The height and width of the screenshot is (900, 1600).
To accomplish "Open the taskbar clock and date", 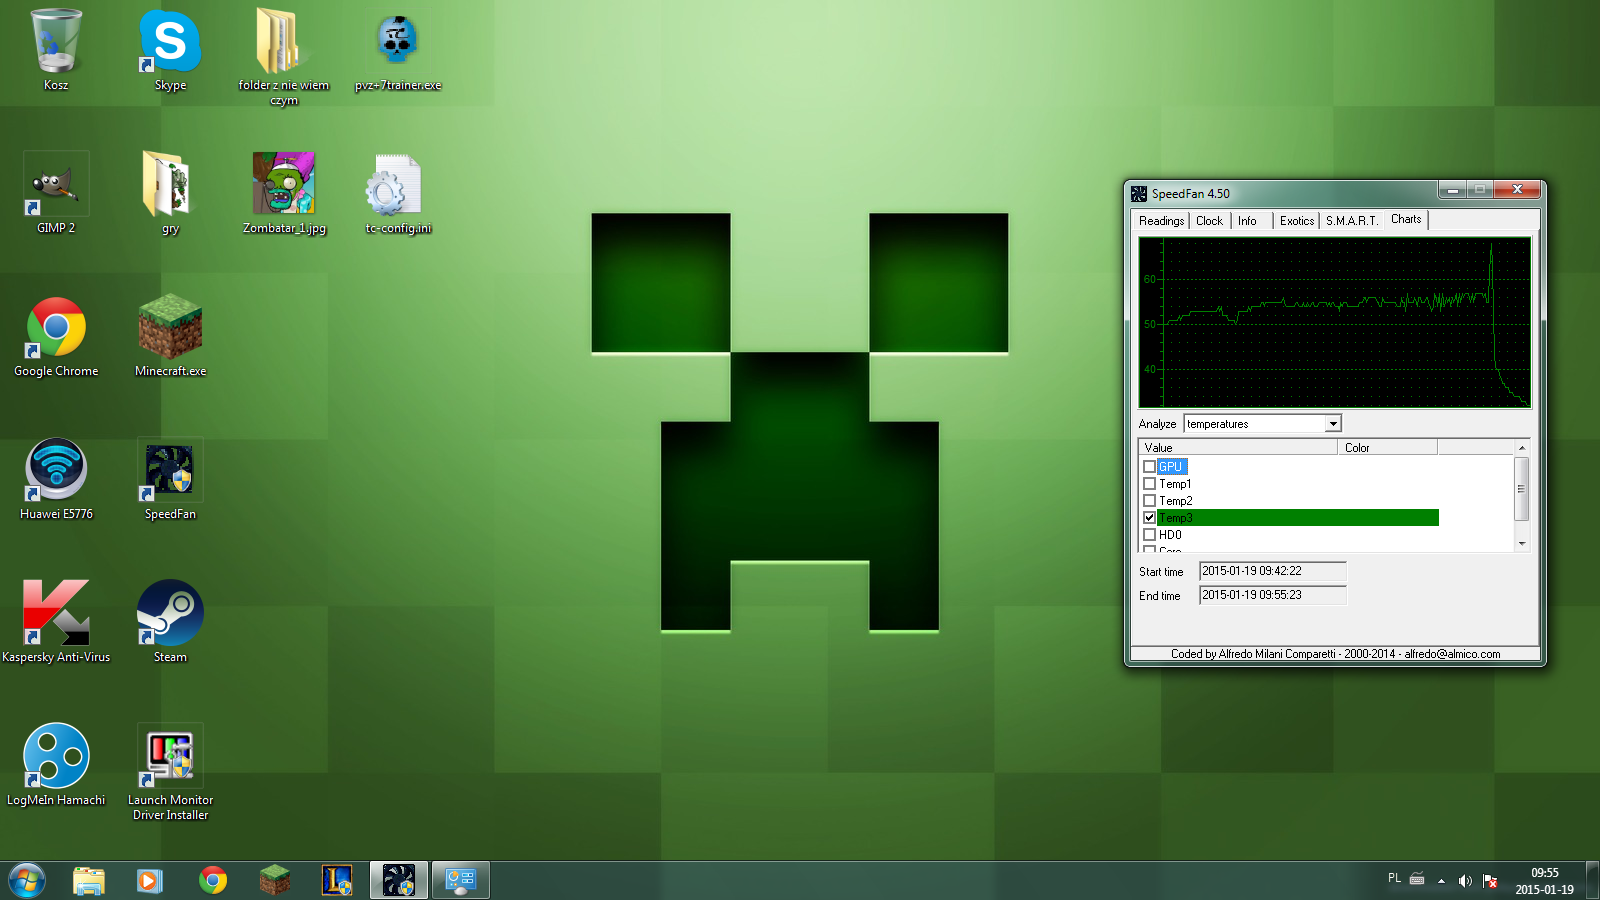I will pos(1544,881).
